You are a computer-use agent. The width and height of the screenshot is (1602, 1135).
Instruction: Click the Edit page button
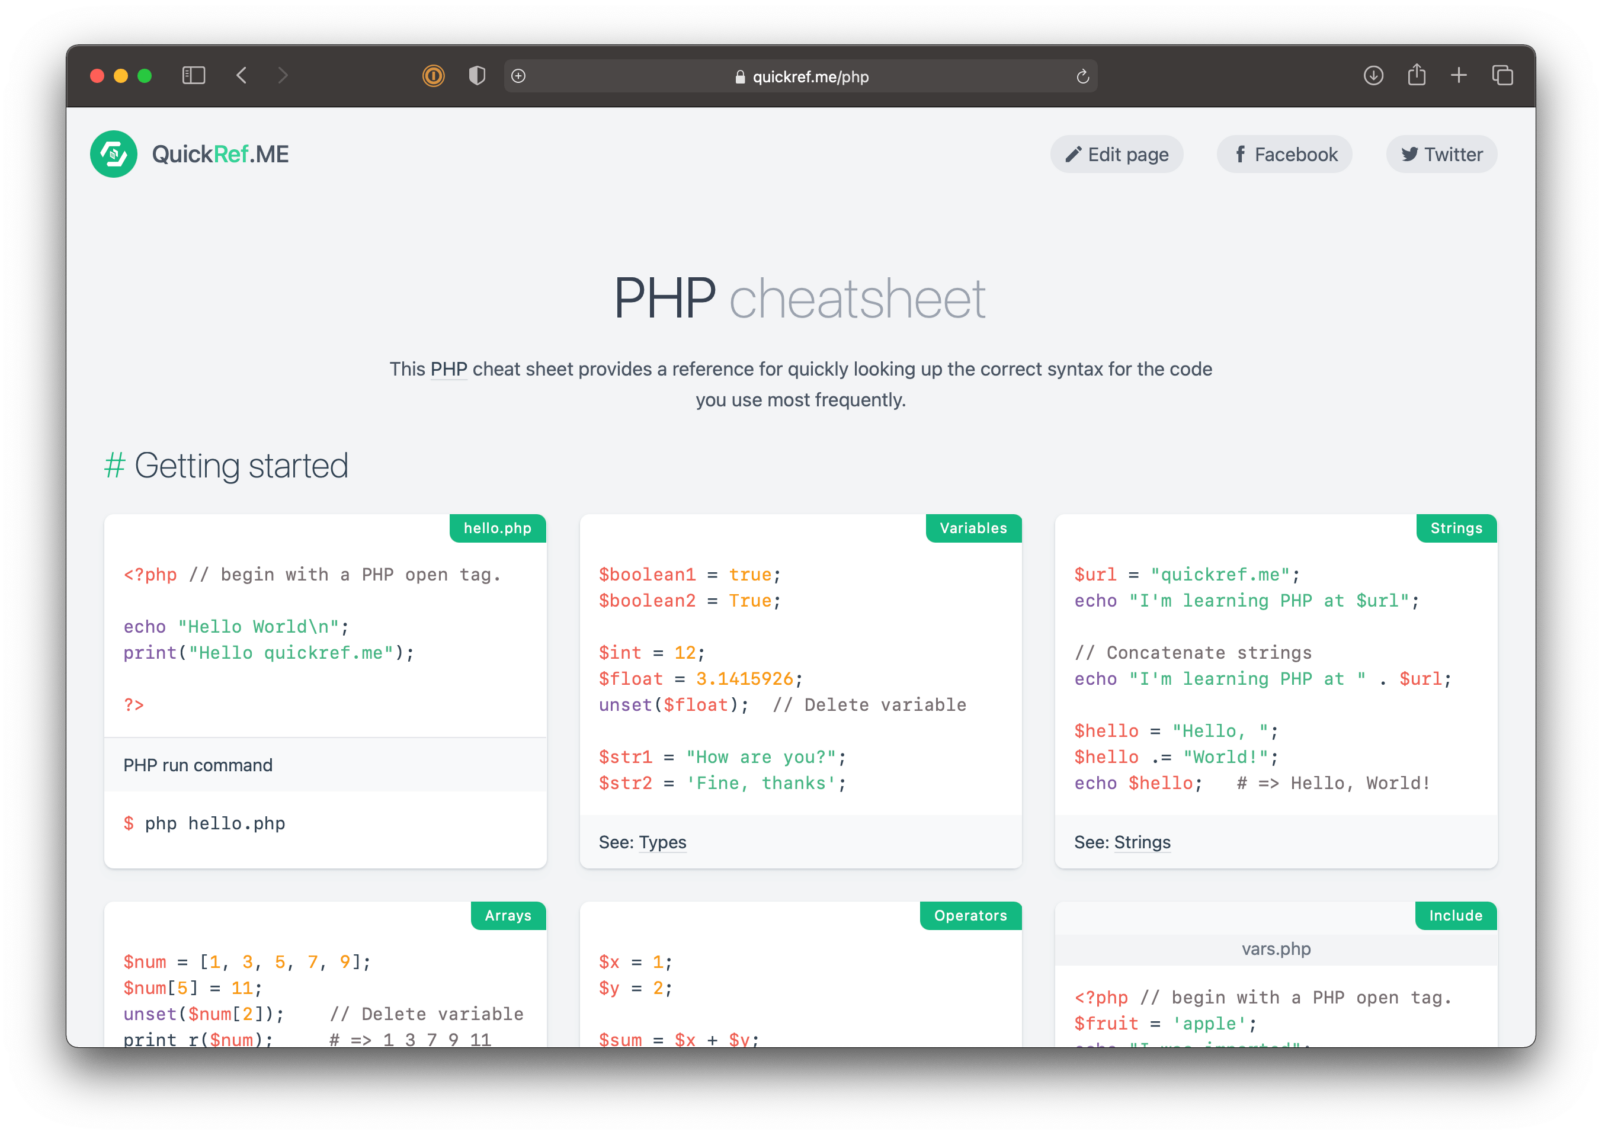click(x=1116, y=154)
